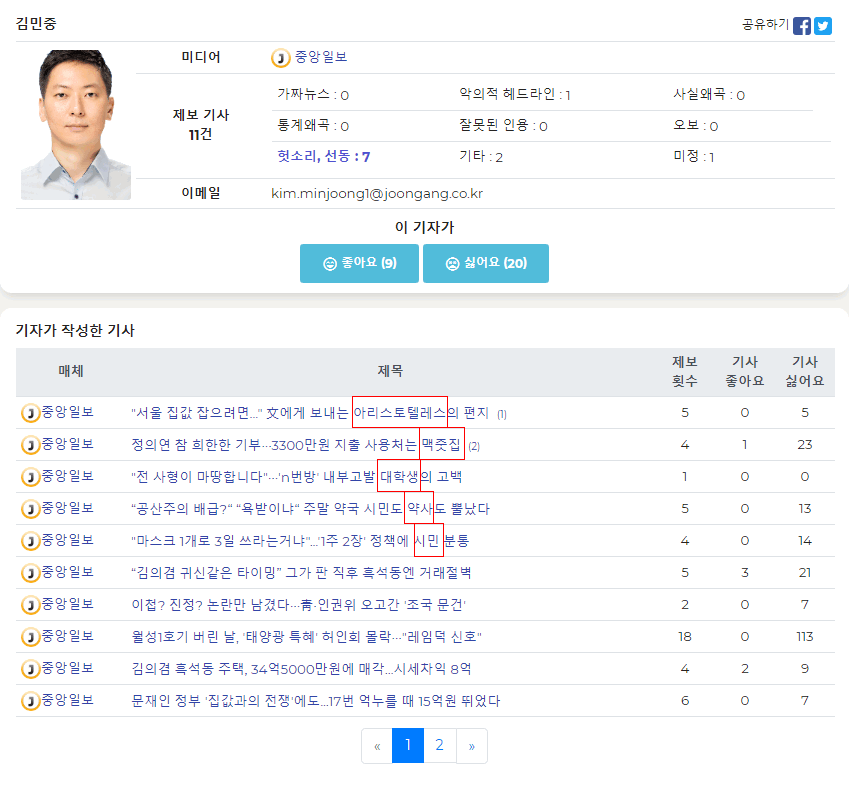The height and width of the screenshot is (790, 849).
Task: Click the 18 report count in 월성1호기 row
Action: pos(685,636)
